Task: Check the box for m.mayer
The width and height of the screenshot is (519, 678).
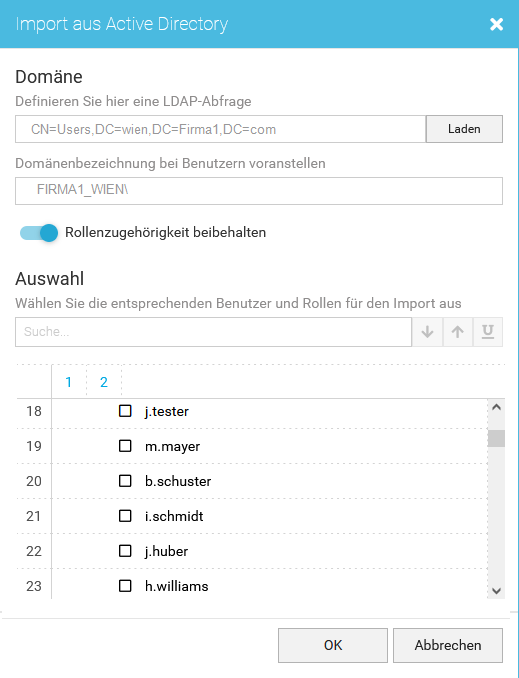Action: click(125, 446)
